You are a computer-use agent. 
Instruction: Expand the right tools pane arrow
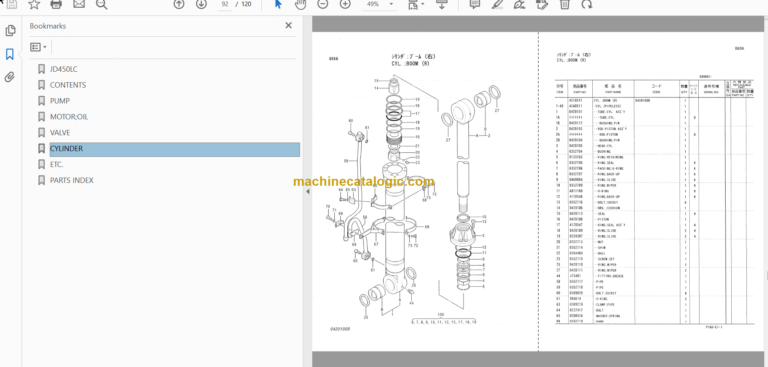[766, 276]
